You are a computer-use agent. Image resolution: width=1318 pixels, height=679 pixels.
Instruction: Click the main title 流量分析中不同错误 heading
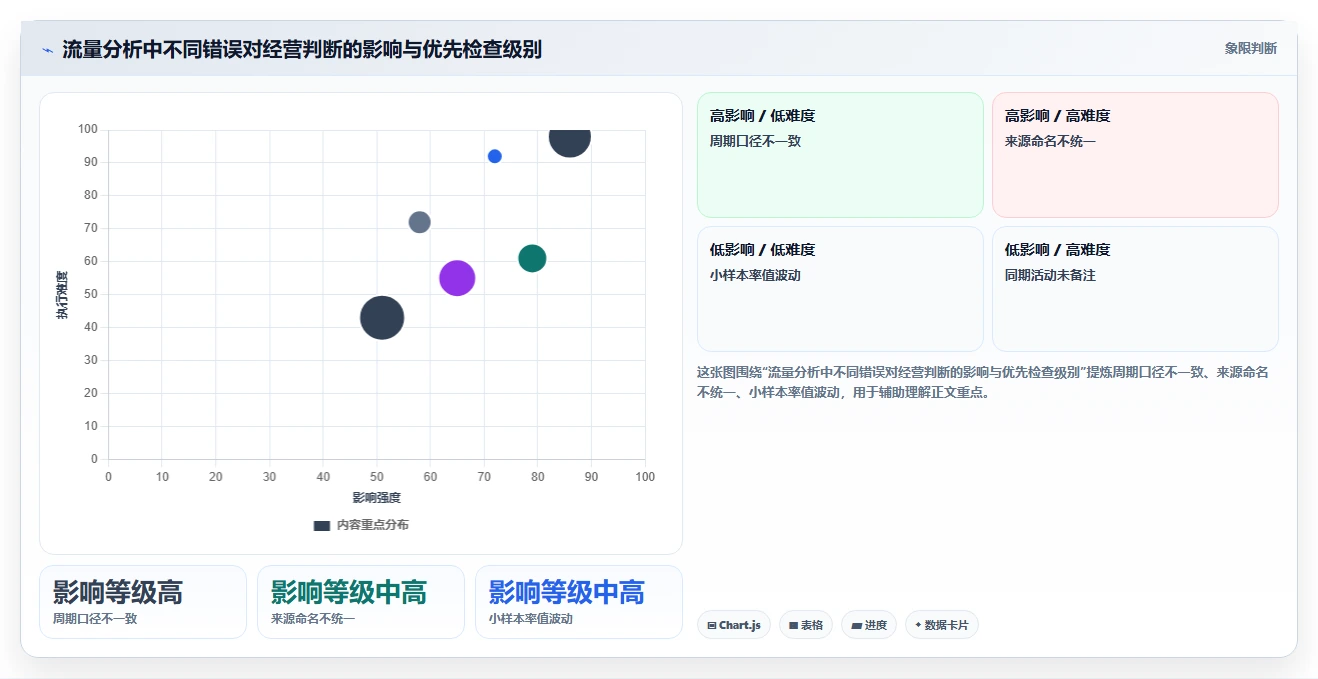pos(302,49)
